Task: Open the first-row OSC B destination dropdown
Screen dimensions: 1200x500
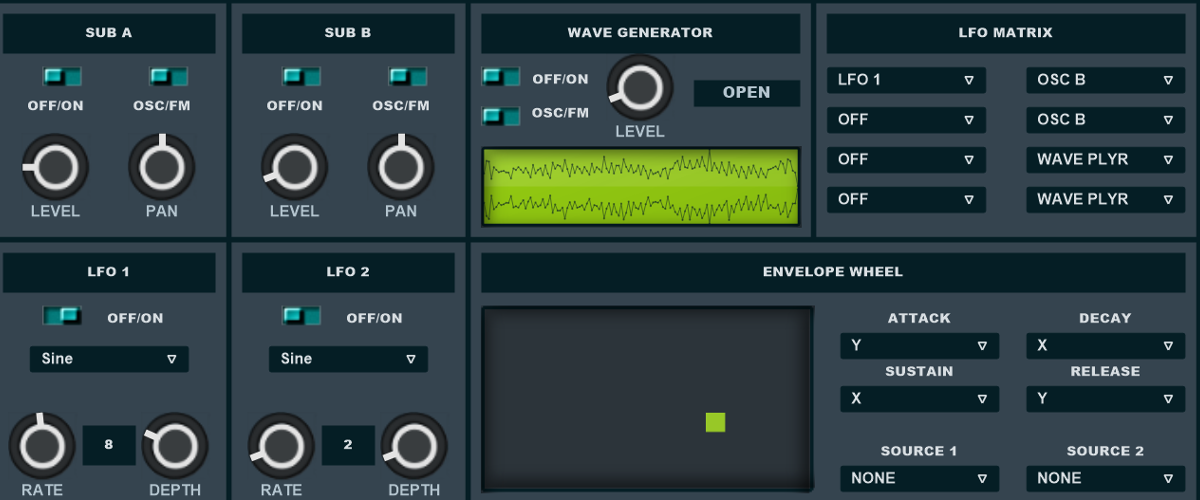Action: click(1106, 80)
